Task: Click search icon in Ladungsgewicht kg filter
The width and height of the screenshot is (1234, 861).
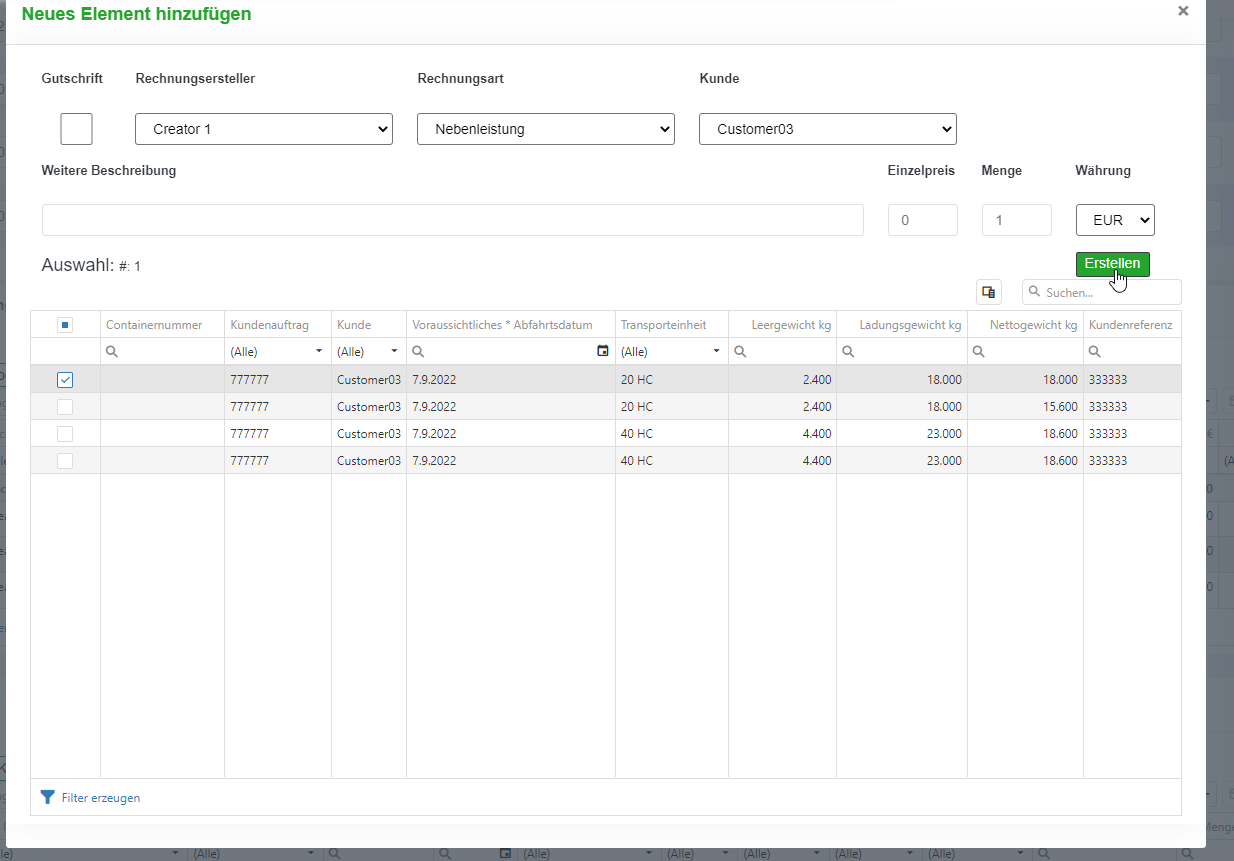Action: (x=848, y=352)
